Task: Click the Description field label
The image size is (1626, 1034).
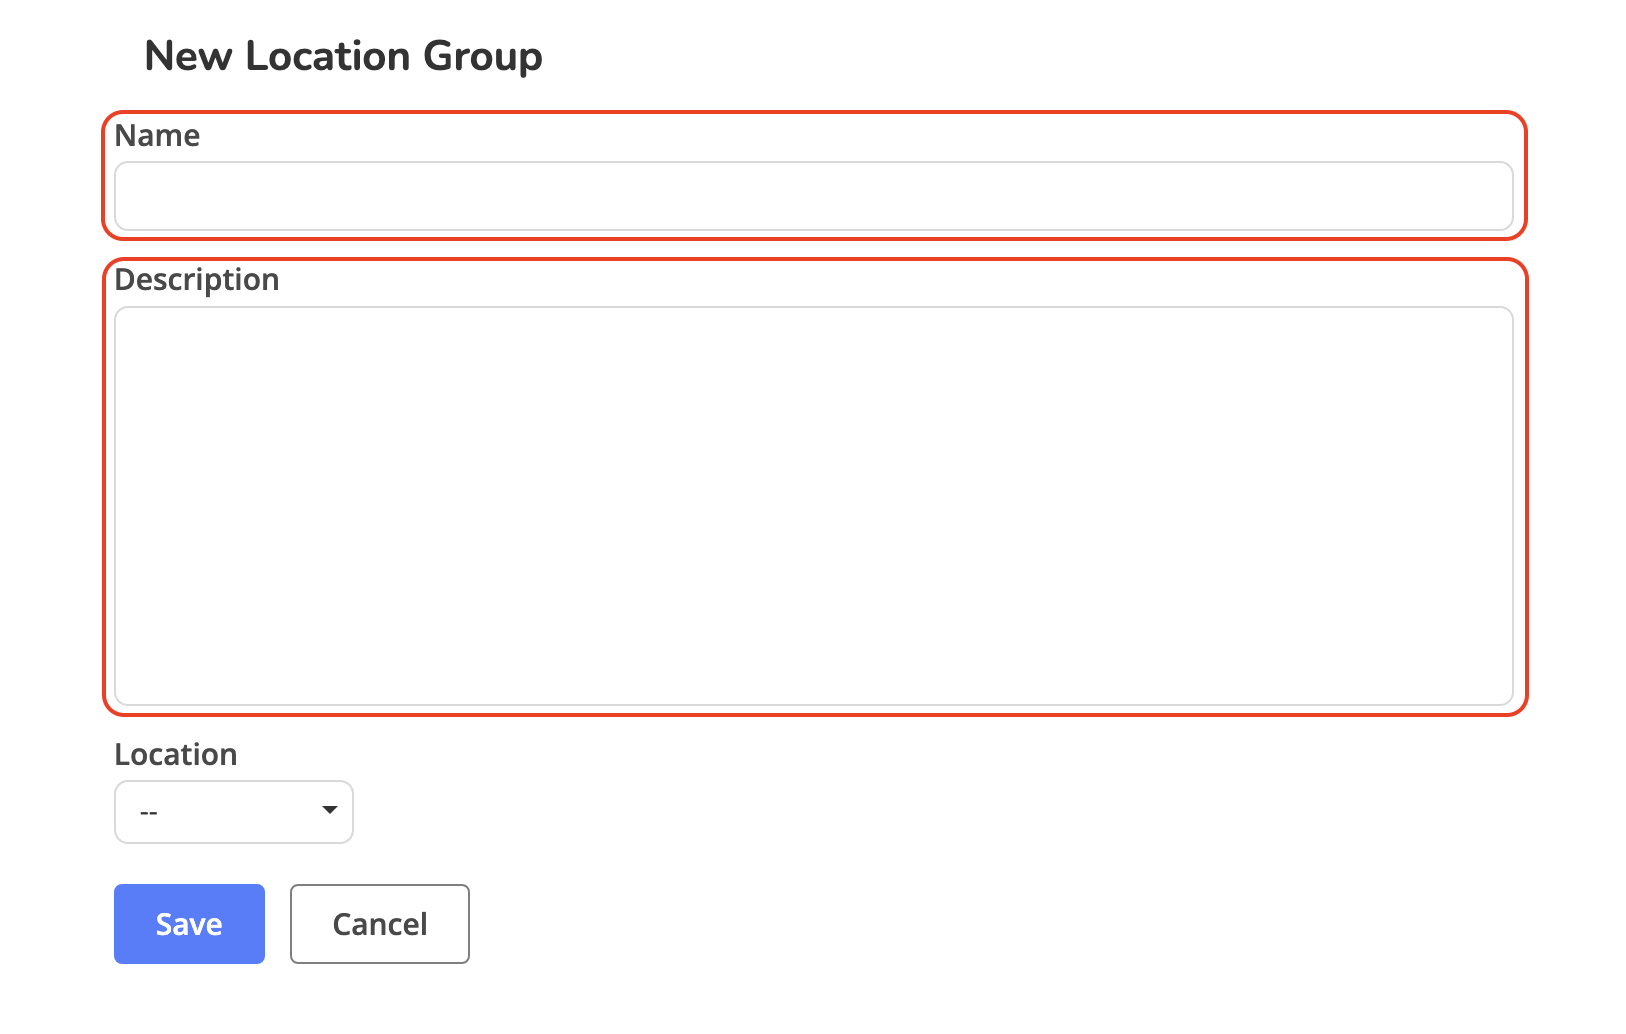Action: (196, 280)
